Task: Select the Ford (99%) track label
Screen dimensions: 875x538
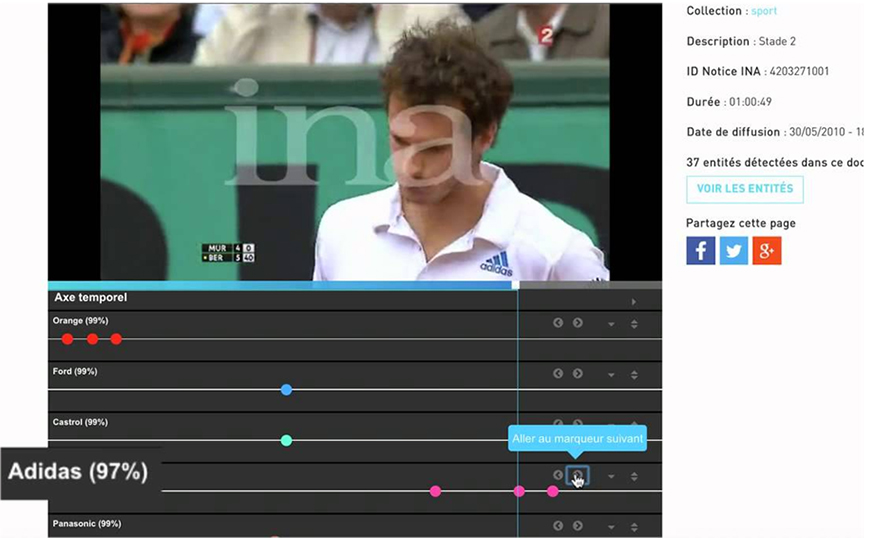Action: tap(75, 372)
